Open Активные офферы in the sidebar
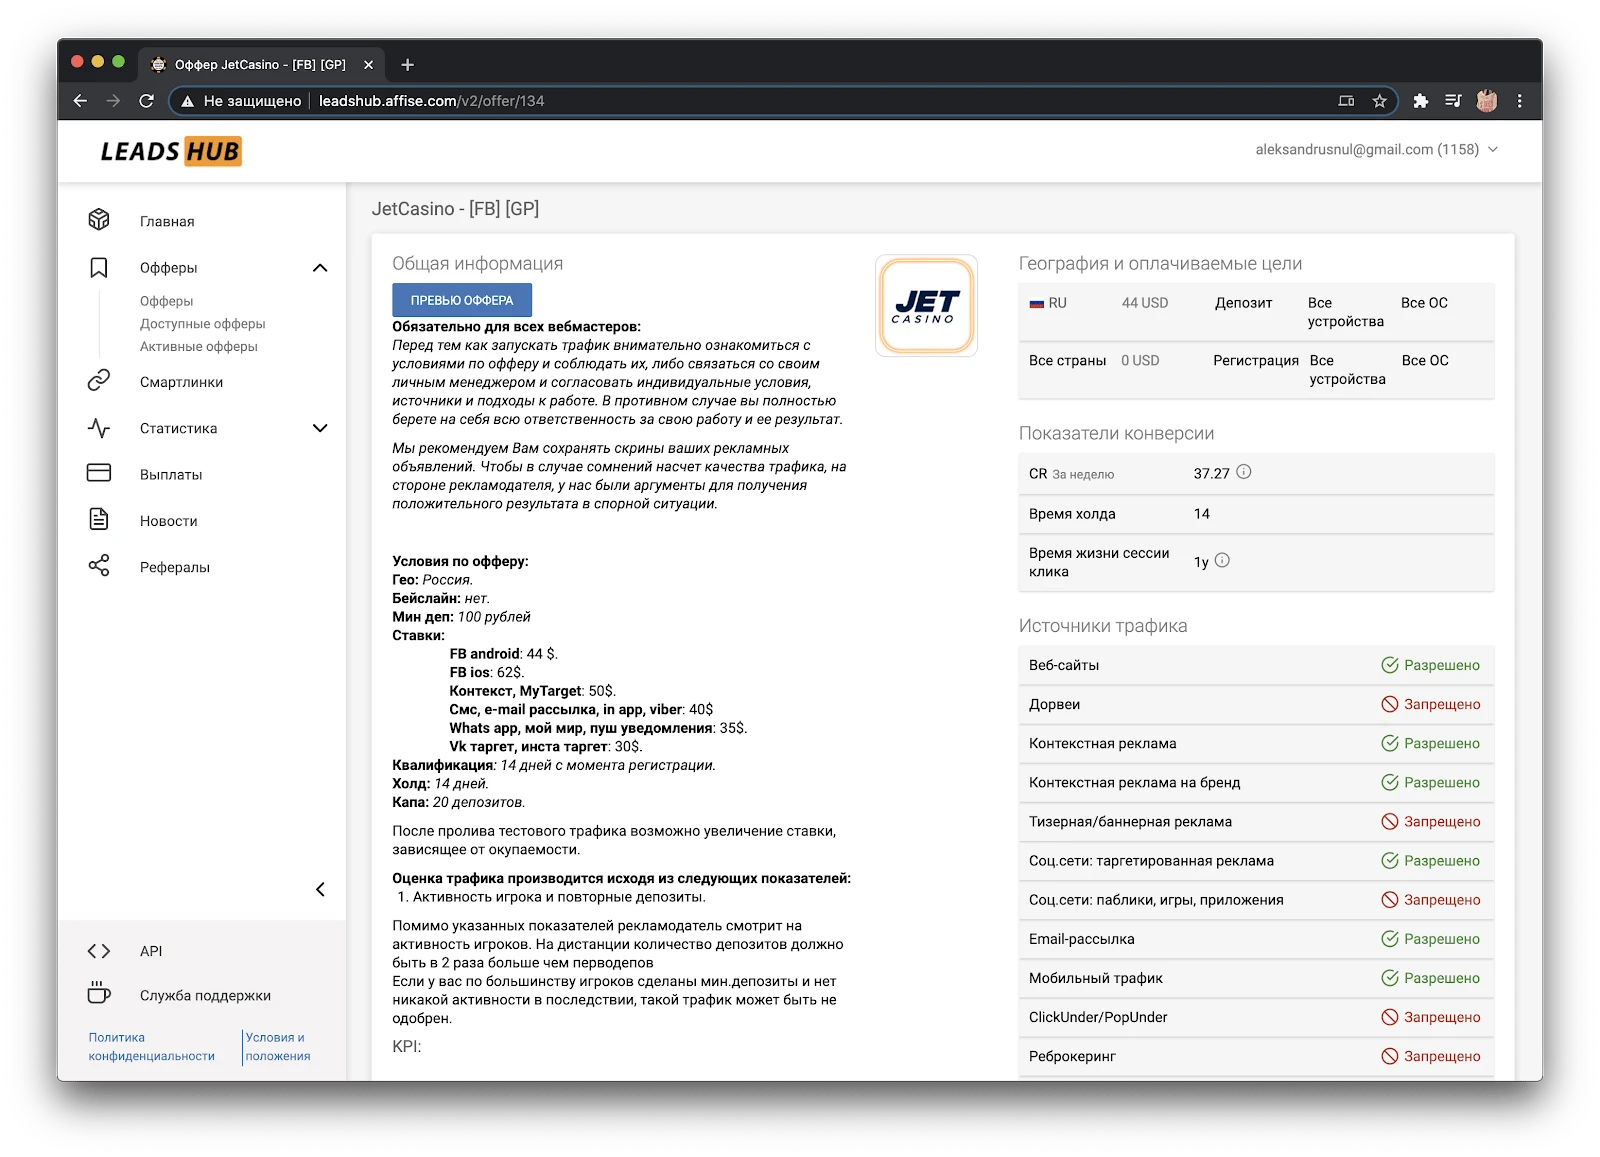Screen dimensions: 1600x1157 click(199, 347)
